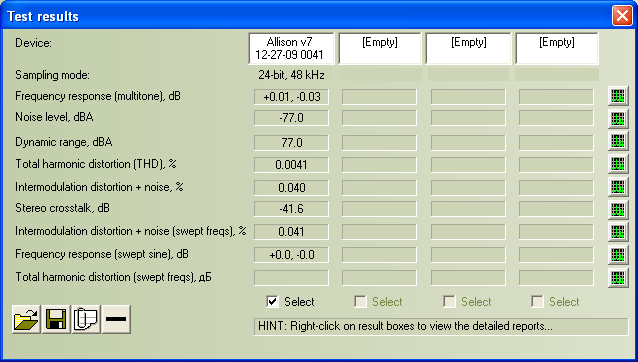Image resolution: width=638 pixels, height=362 pixels.
Task: Click the +0.0, -0.0 swept sine result
Action: 291,255
